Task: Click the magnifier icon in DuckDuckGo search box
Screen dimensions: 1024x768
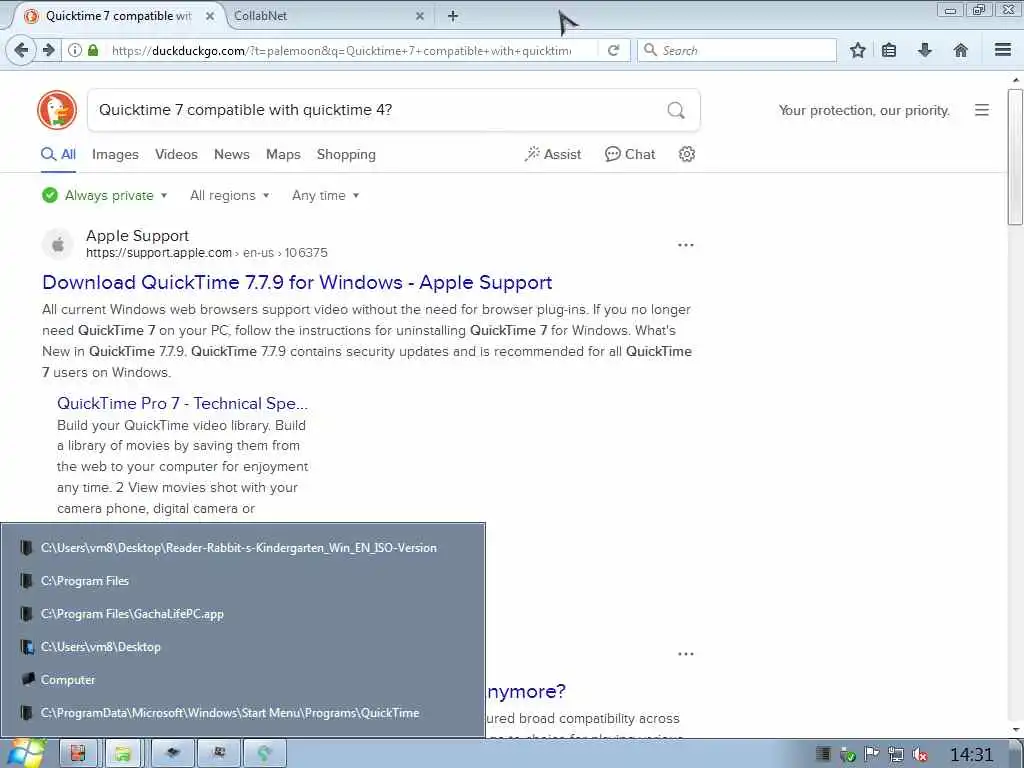Action: point(676,110)
